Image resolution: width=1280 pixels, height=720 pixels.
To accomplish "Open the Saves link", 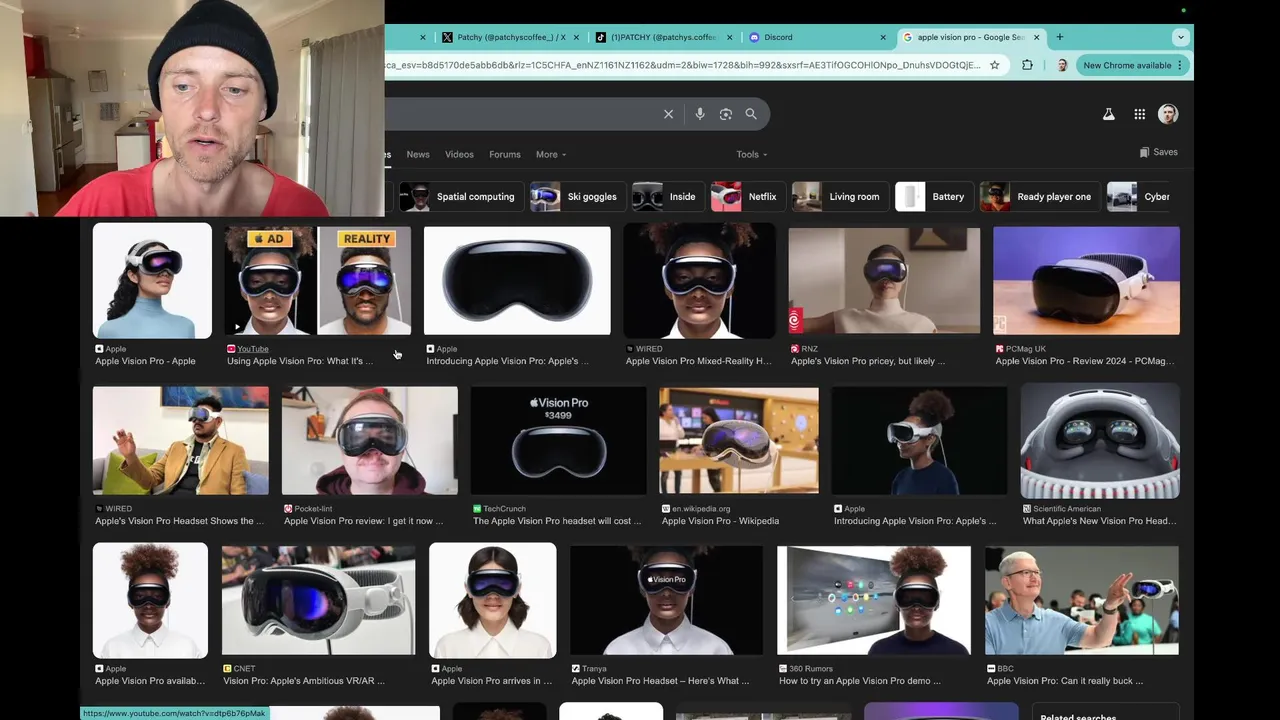I will tap(1159, 152).
